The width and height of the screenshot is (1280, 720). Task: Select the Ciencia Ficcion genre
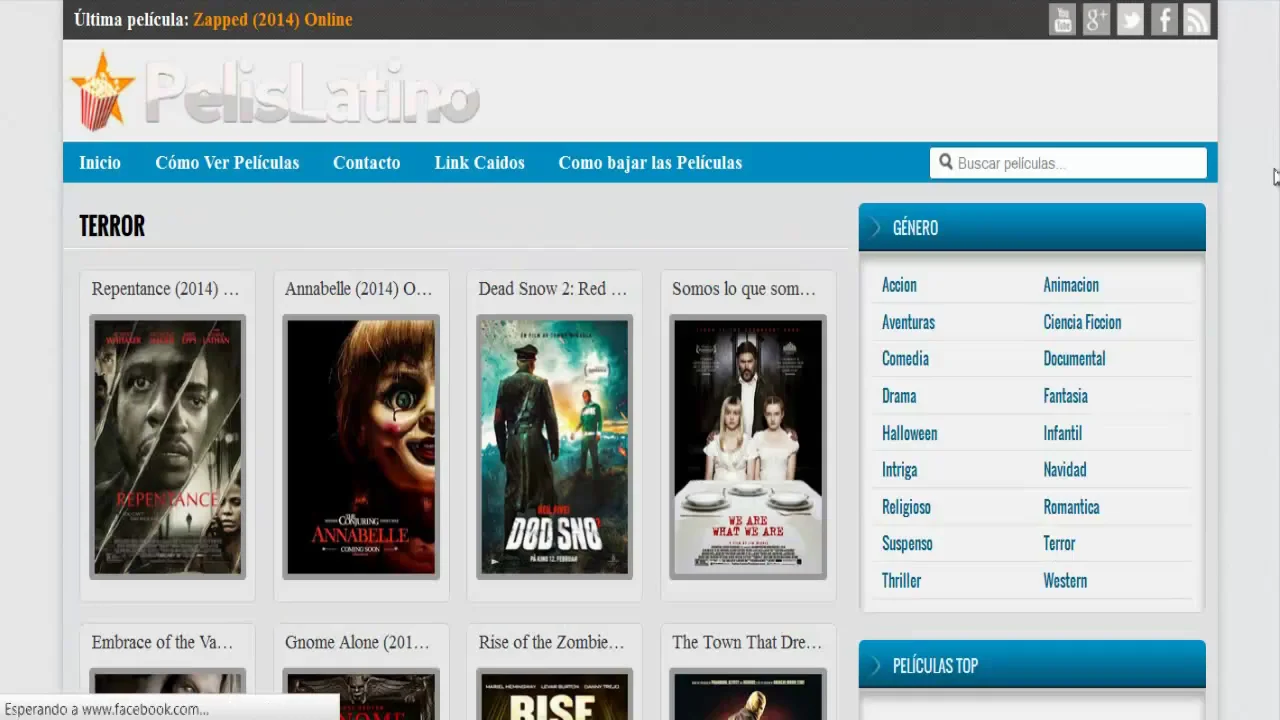(1082, 322)
